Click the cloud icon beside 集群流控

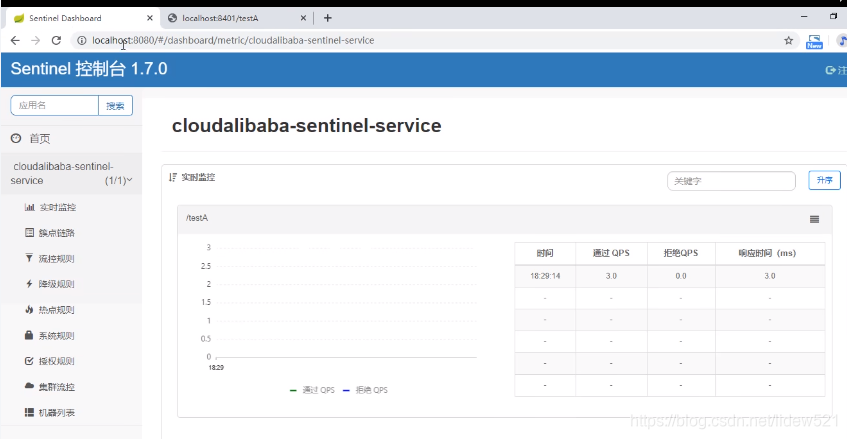click(x=29, y=386)
